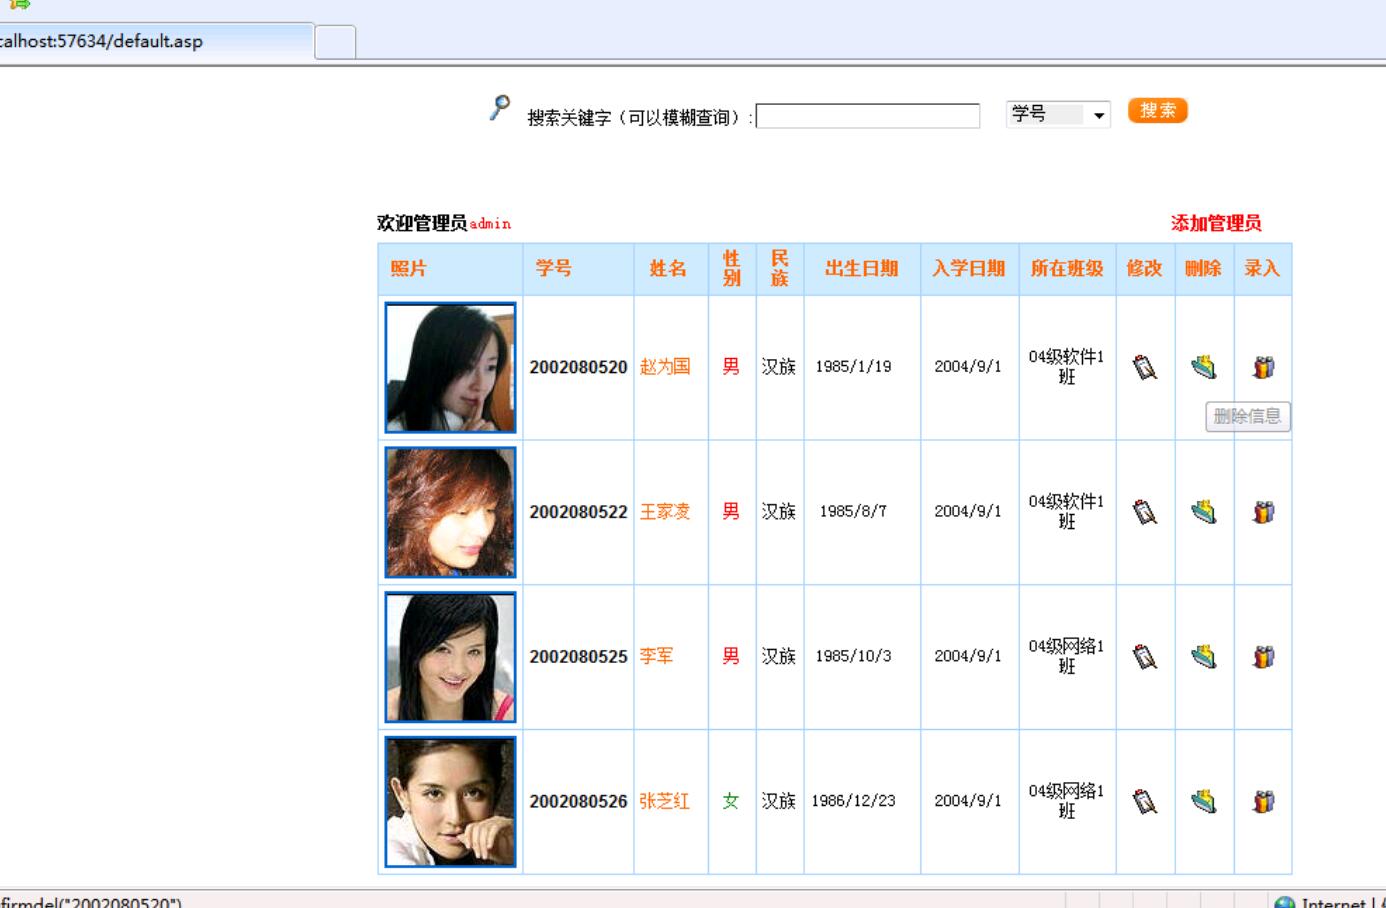Click the 所在班级 column header

[x=1067, y=268]
